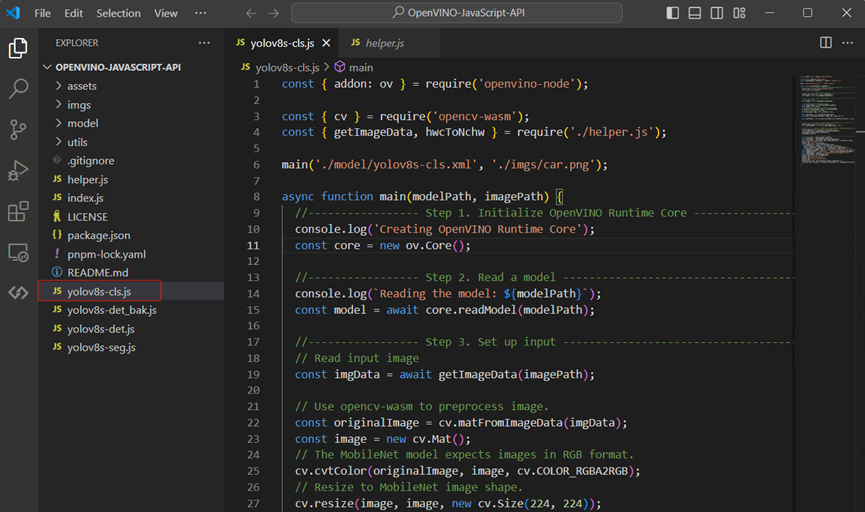Expand the model folder

click(x=83, y=123)
